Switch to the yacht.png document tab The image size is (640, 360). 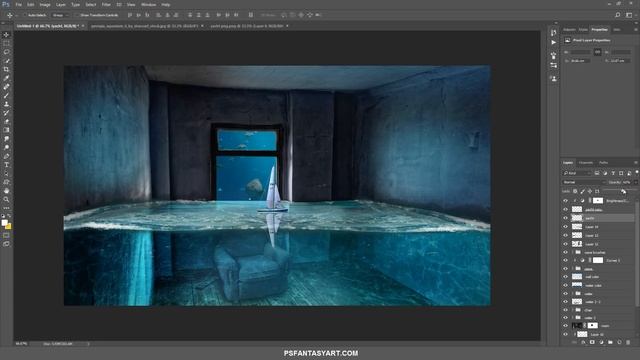[x=247, y=26]
